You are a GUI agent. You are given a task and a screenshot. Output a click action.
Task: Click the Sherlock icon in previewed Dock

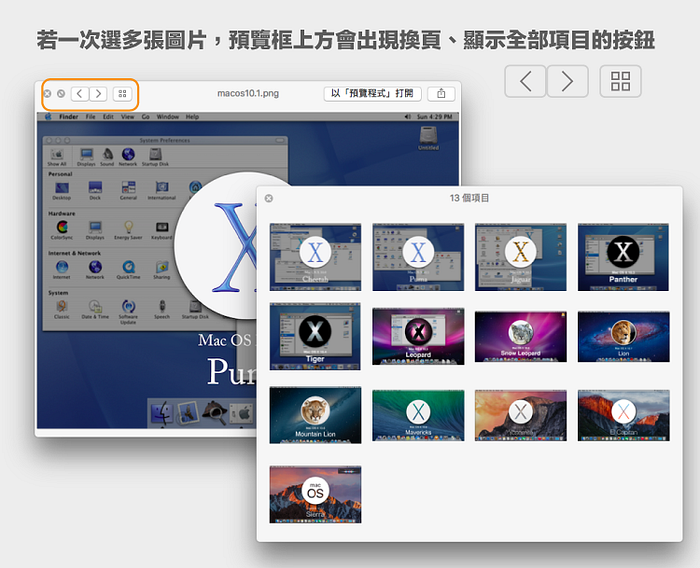(215, 413)
